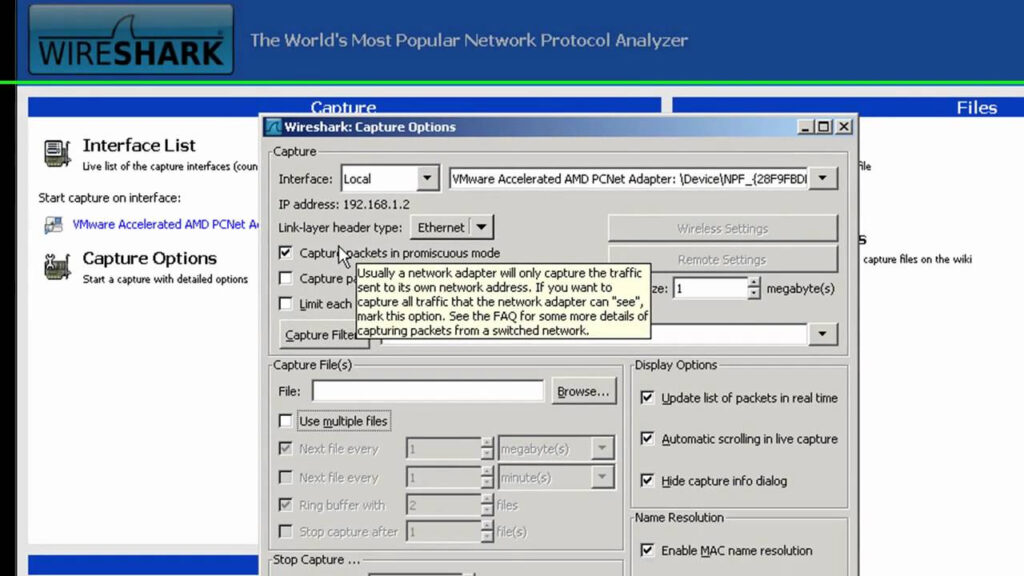This screenshot has width=1024, height=576.
Task: Toggle Ring buffer with files checkbox
Action: [285, 505]
